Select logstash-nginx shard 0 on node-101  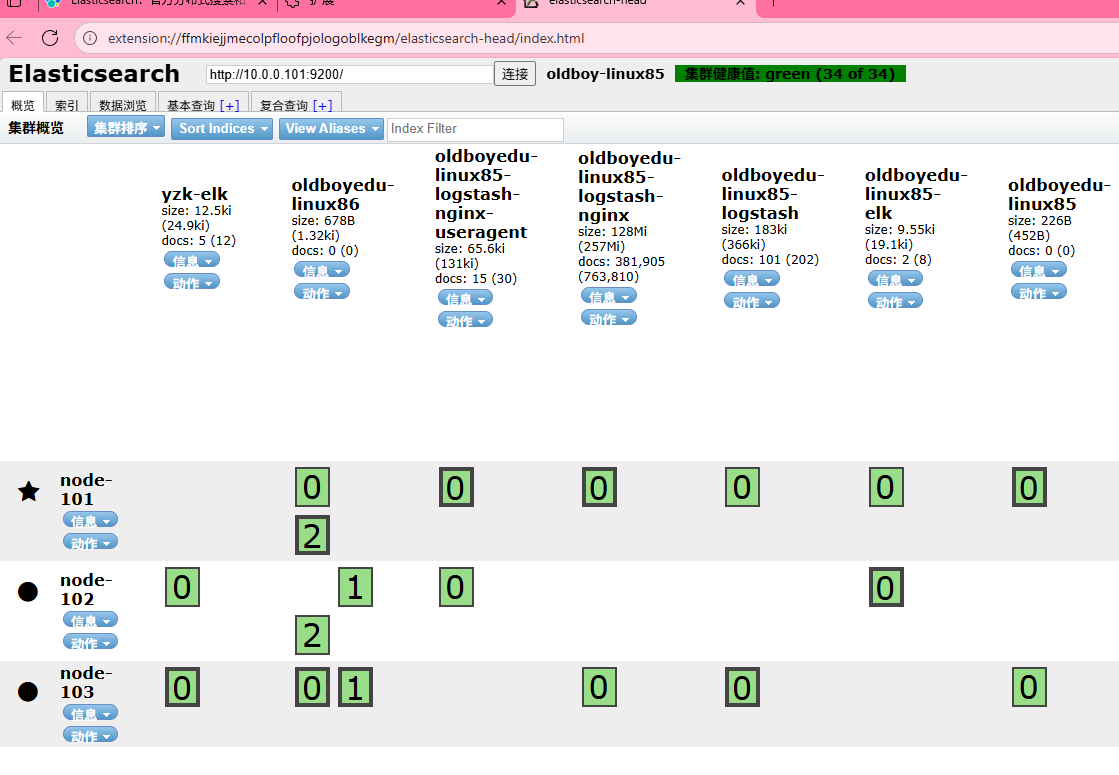coord(599,487)
